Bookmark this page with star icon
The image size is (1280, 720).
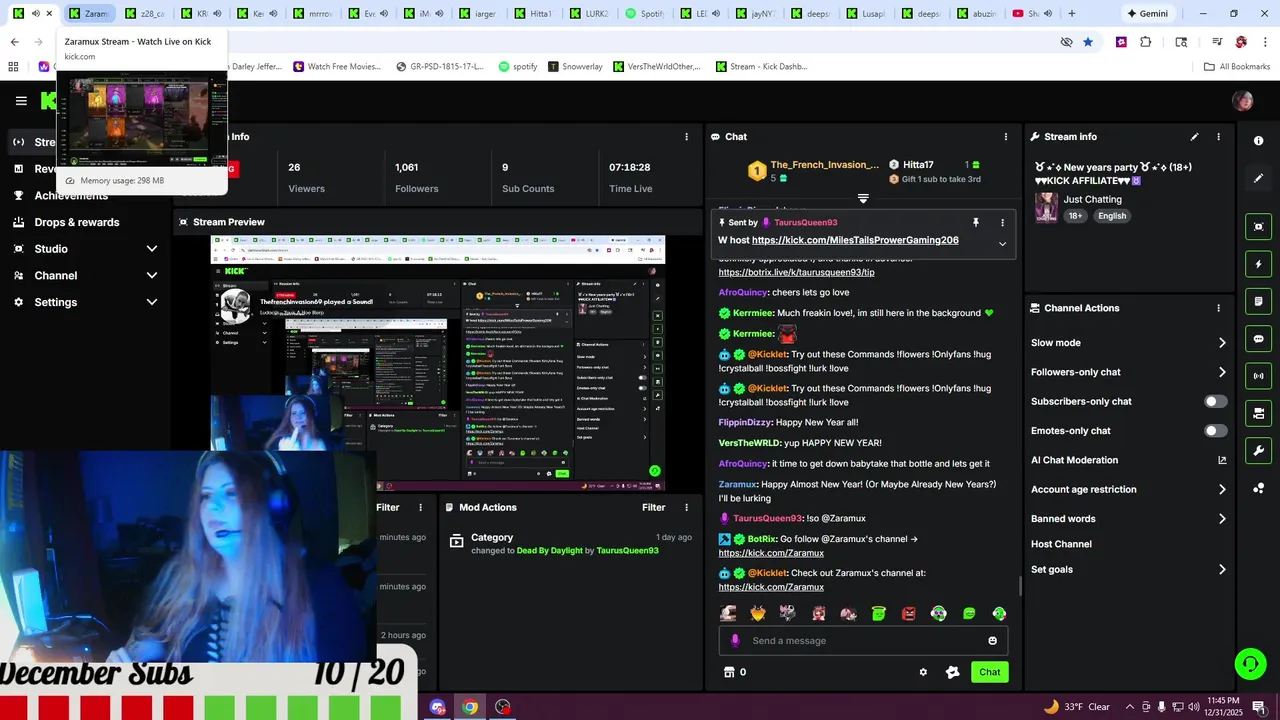[x=1088, y=42]
